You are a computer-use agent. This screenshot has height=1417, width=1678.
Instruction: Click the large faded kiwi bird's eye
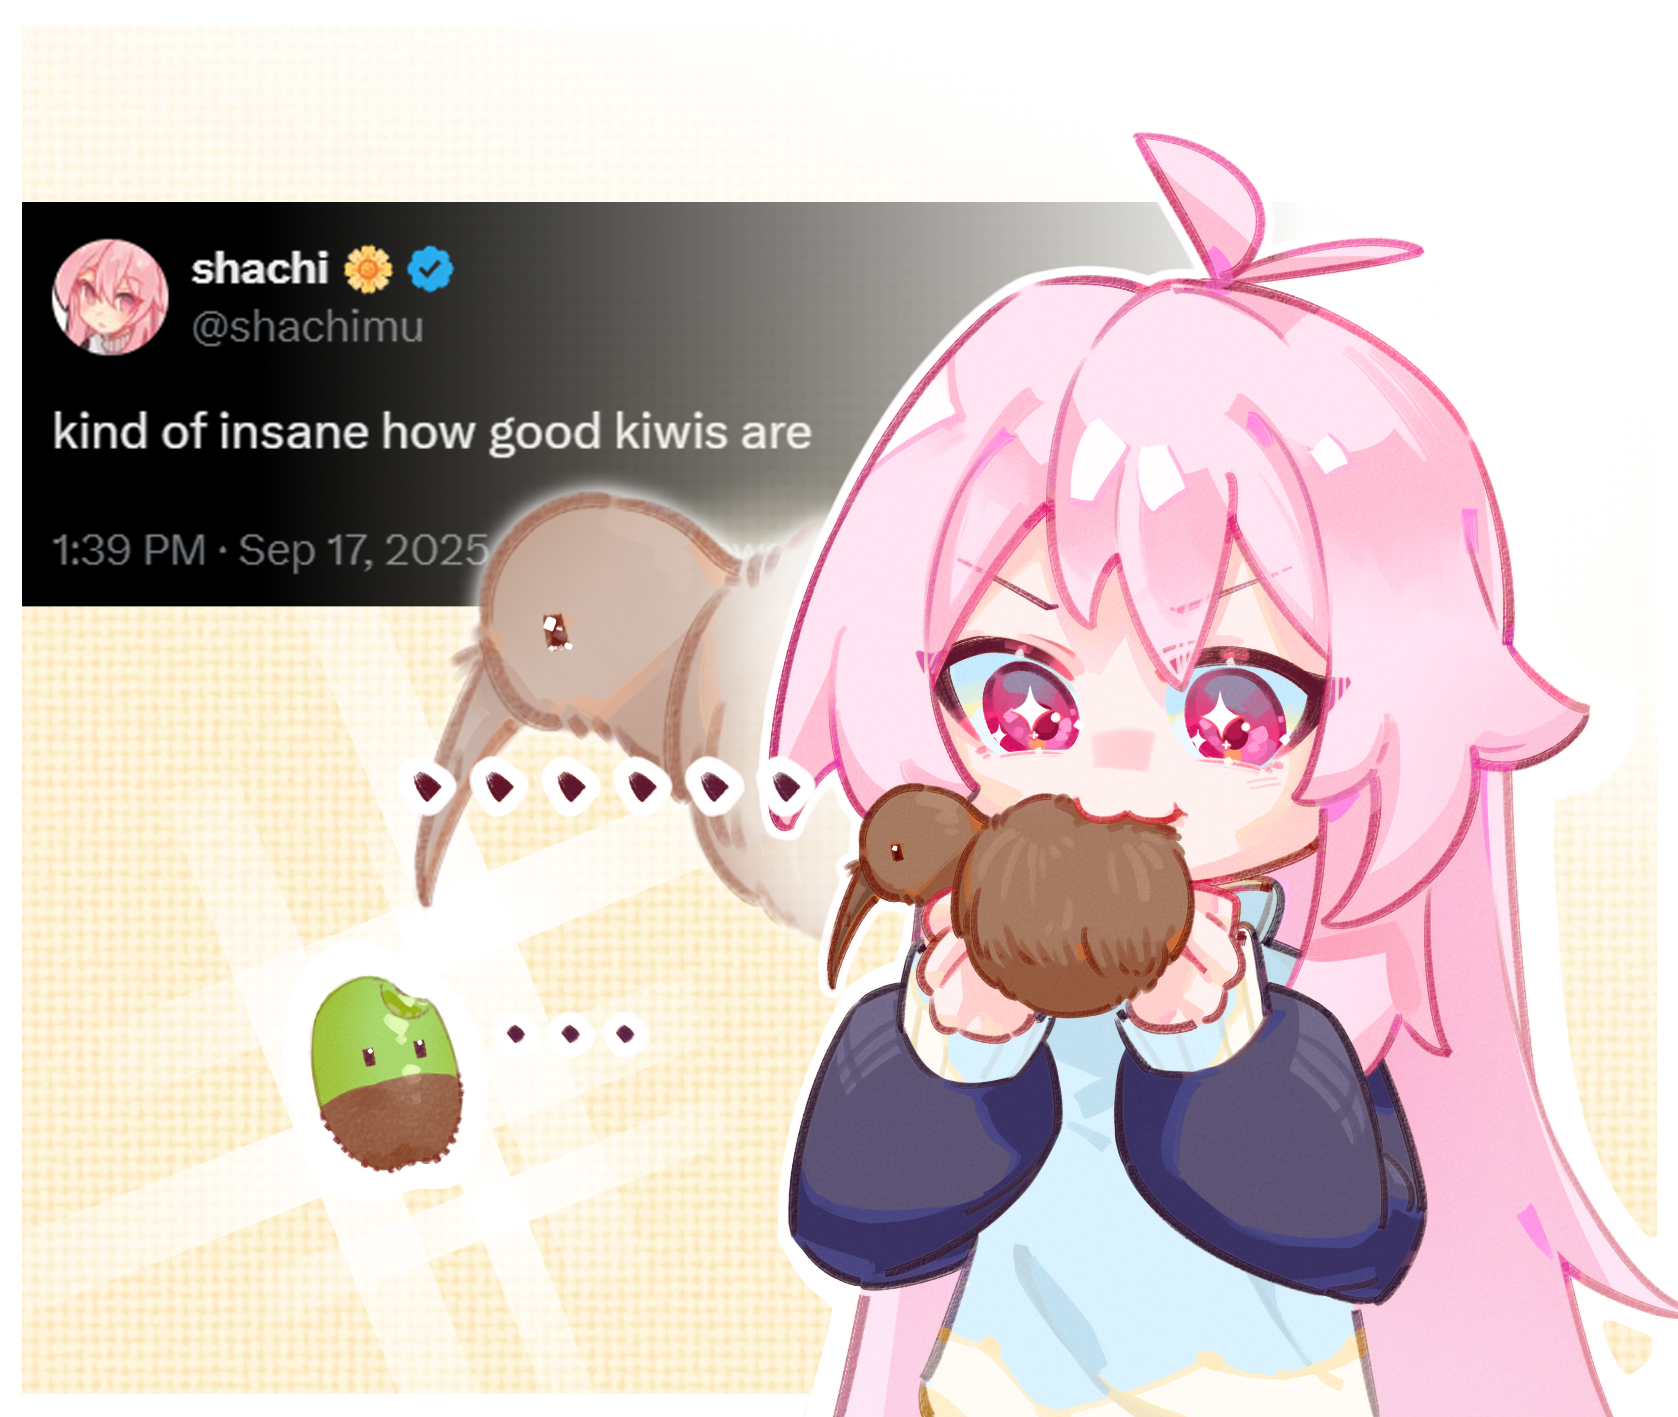click(x=556, y=632)
